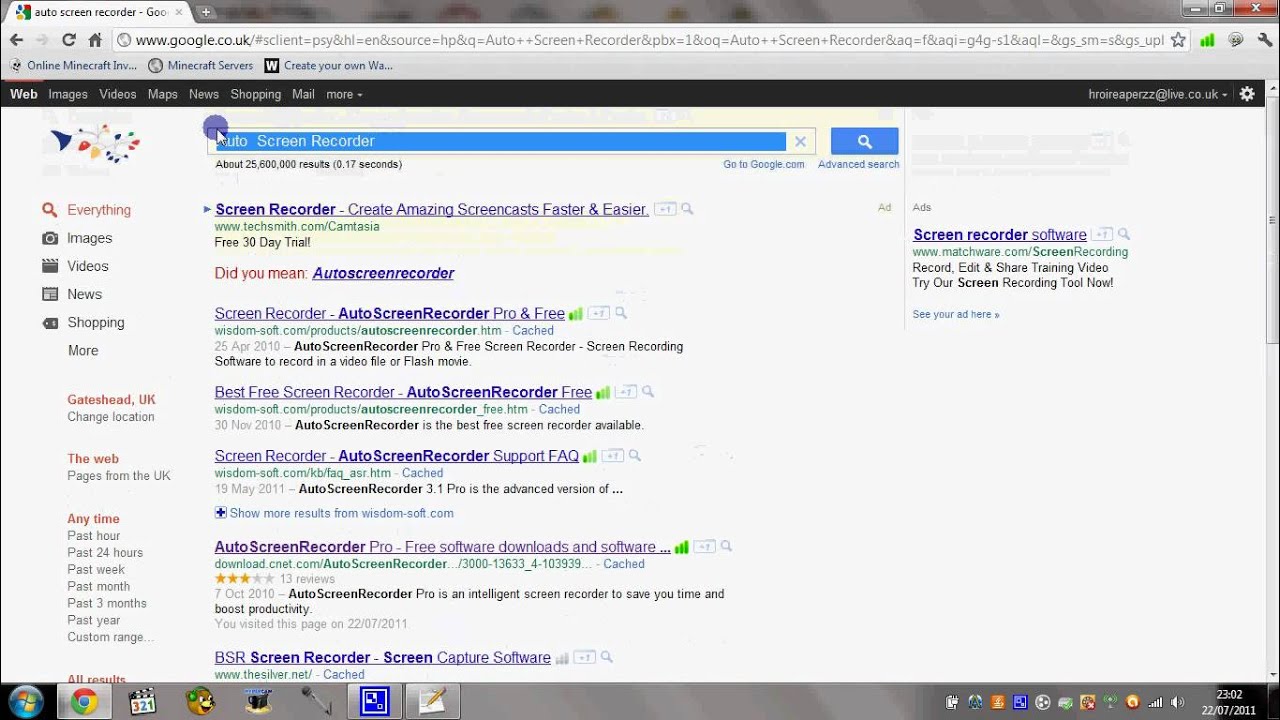Open 'Create your own Wa...' bookmark
Screen dimensions: 1280x720
(329, 65)
